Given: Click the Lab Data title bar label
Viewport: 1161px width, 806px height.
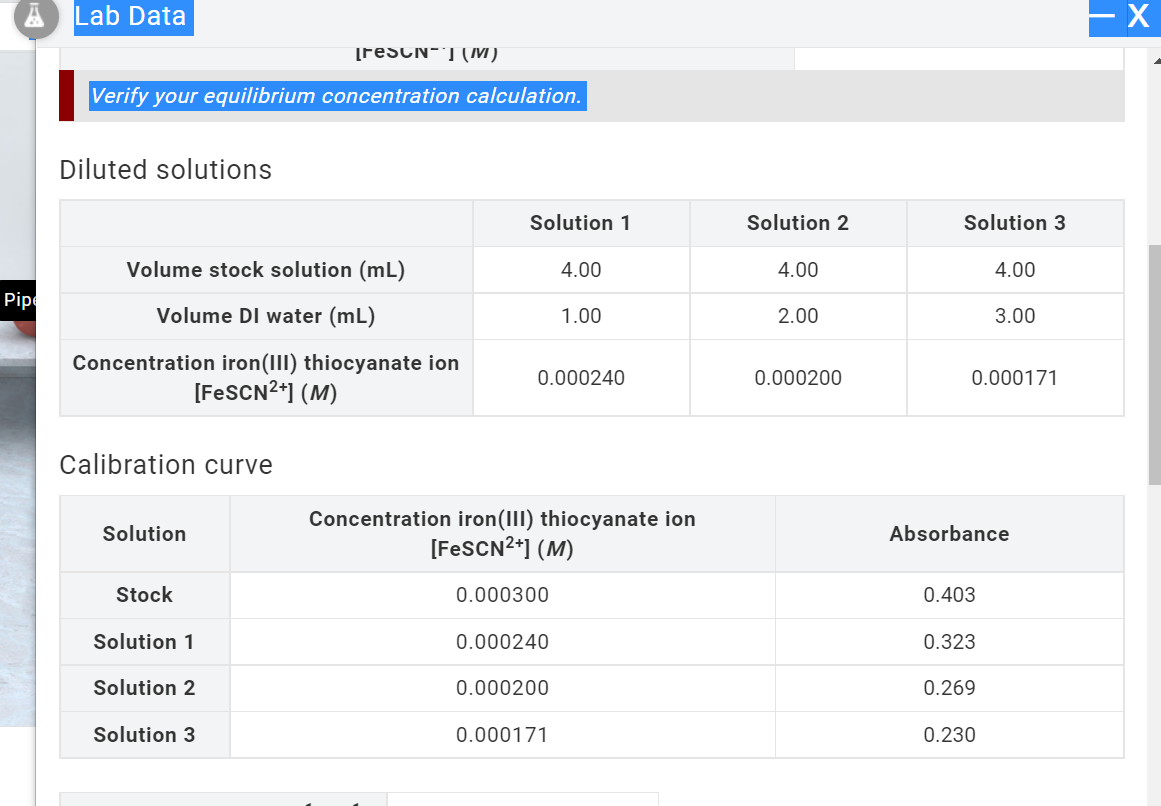Looking at the screenshot, I should click(131, 16).
